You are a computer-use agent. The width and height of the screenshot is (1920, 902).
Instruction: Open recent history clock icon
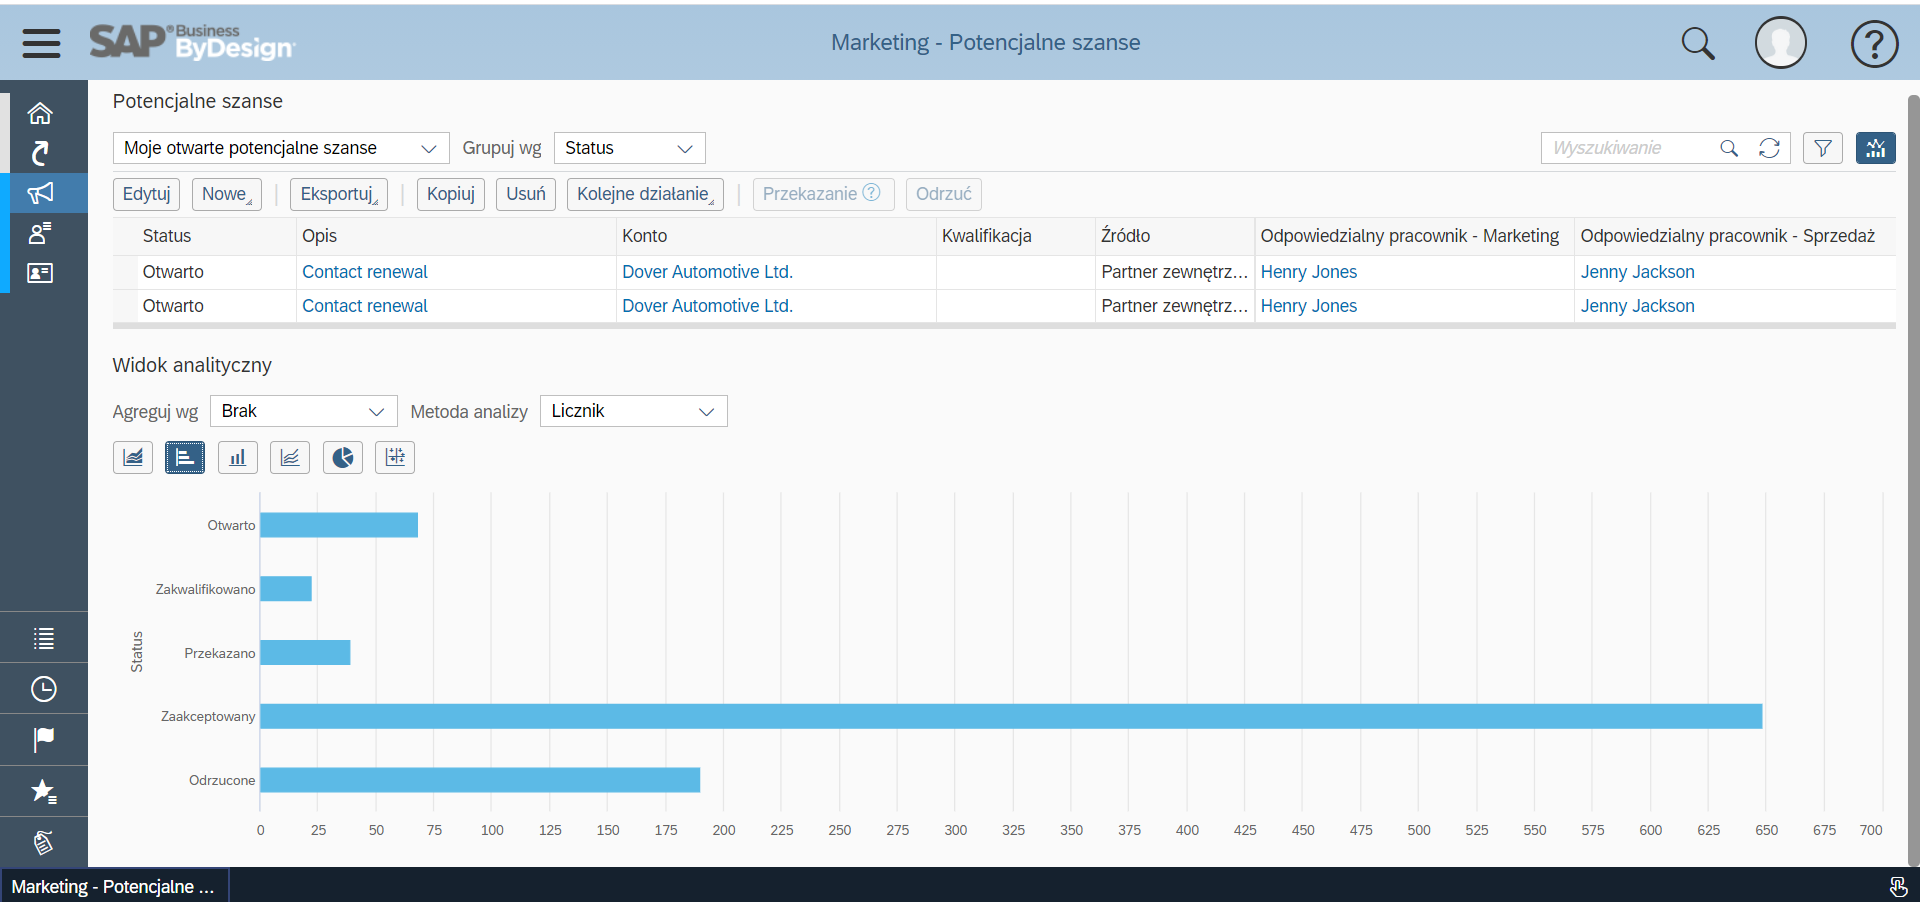[43, 689]
